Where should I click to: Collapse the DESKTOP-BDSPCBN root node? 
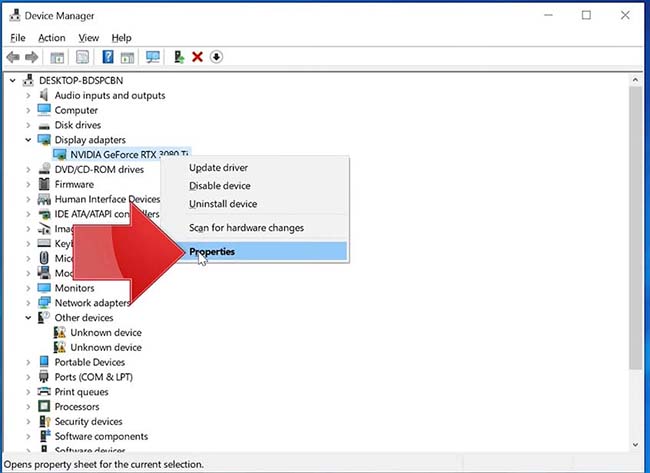point(13,80)
